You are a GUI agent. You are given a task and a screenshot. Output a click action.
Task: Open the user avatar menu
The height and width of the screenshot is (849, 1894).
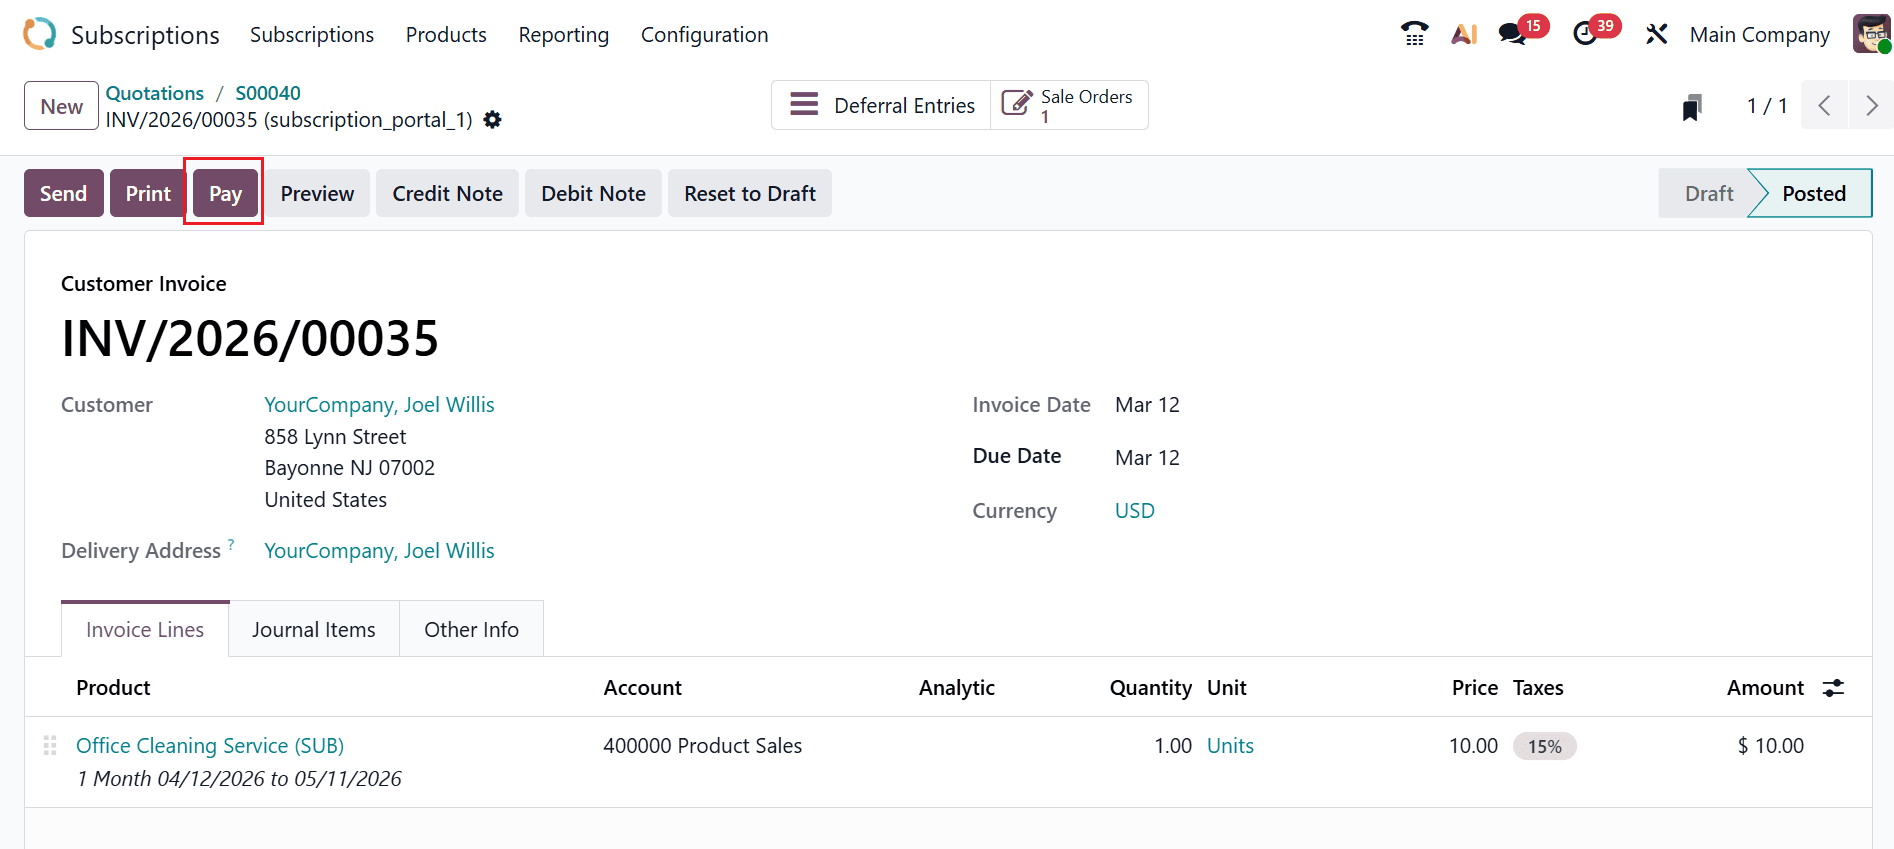pos(1871,34)
